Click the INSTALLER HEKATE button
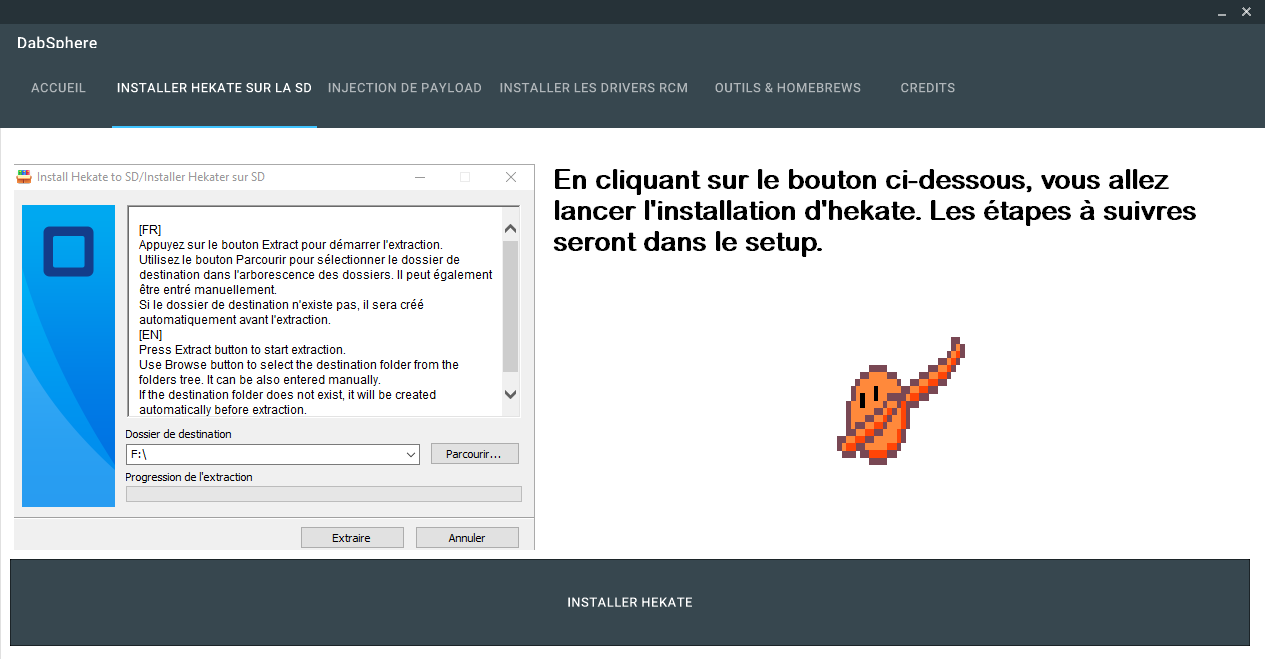The width and height of the screenshot is (1265, 659). [630, 602]
